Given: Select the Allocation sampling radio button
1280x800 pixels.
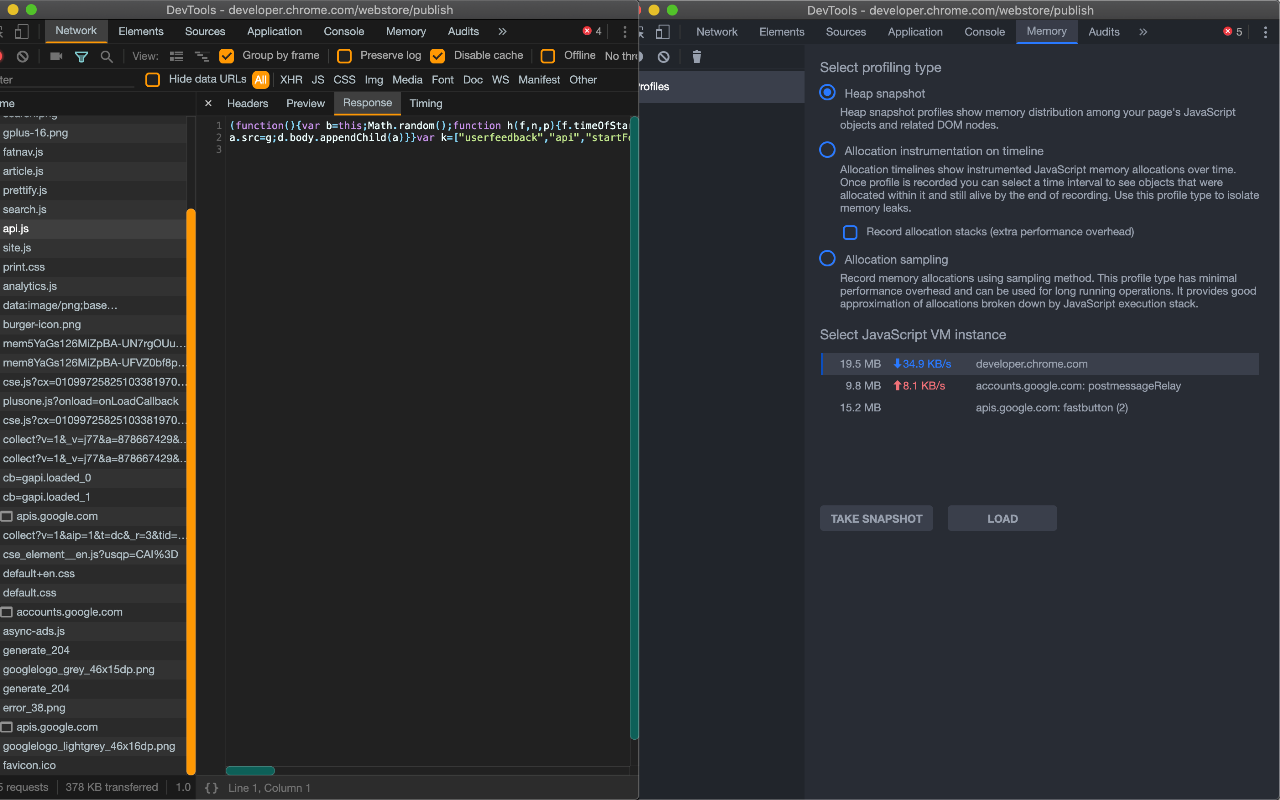Looking at the screenshot, I should 827,258.
